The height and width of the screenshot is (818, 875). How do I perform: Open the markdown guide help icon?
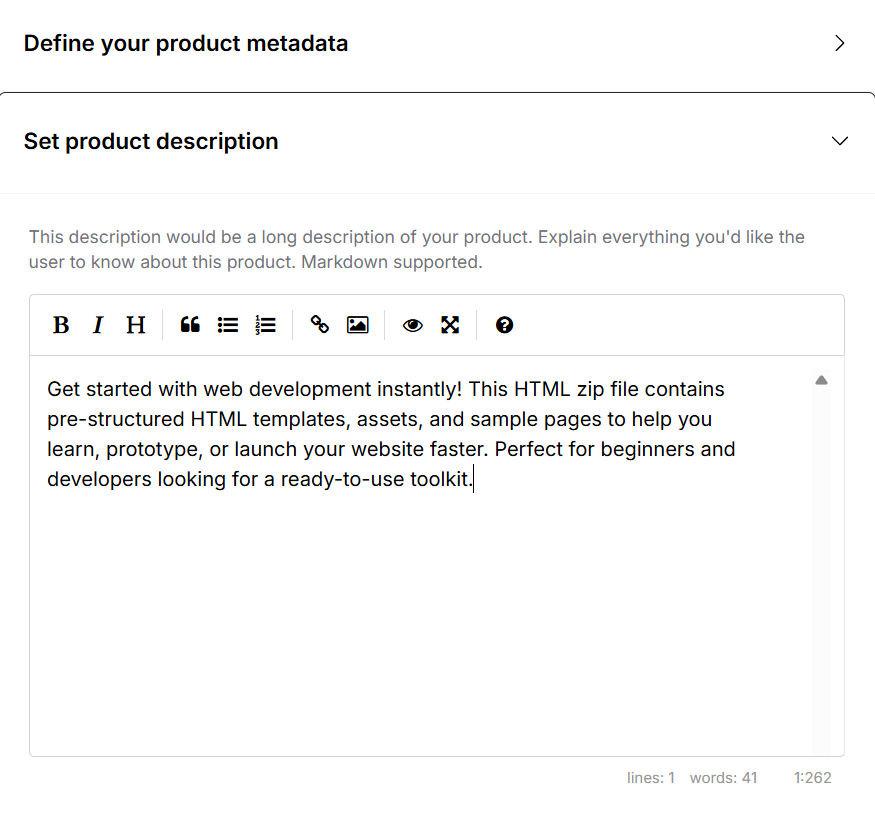point(504,325)
